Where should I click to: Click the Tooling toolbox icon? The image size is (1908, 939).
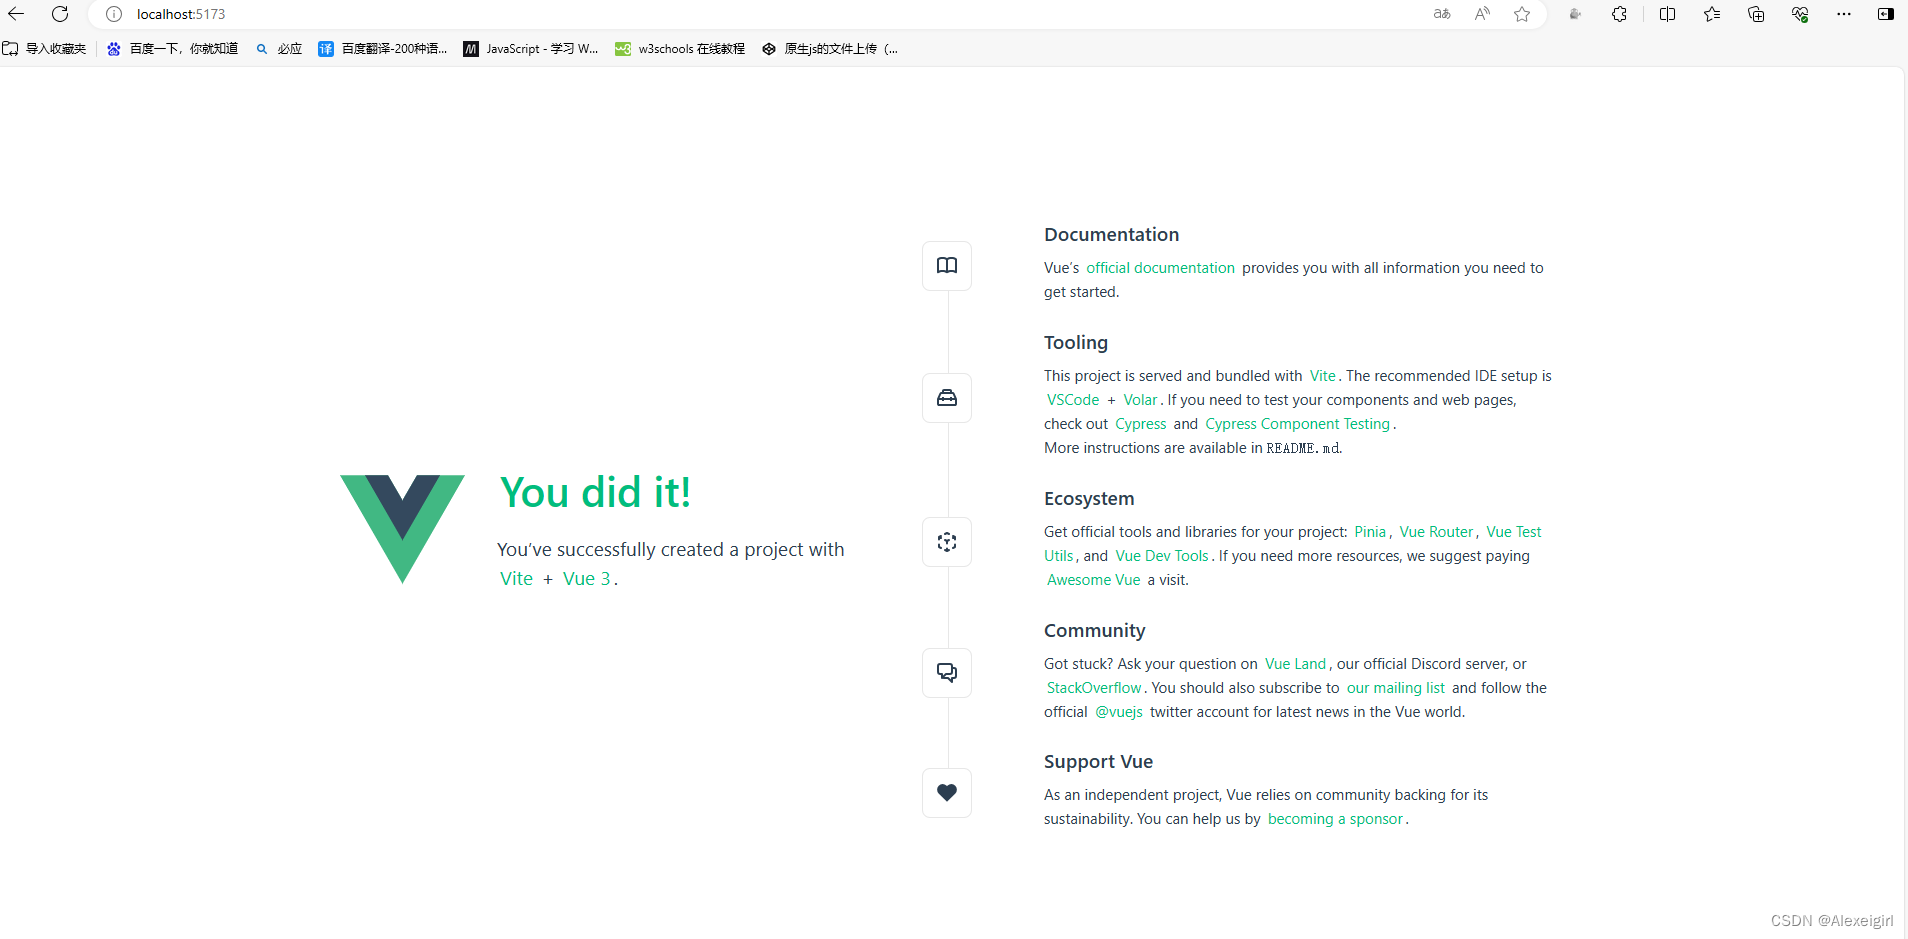point(947,398)
